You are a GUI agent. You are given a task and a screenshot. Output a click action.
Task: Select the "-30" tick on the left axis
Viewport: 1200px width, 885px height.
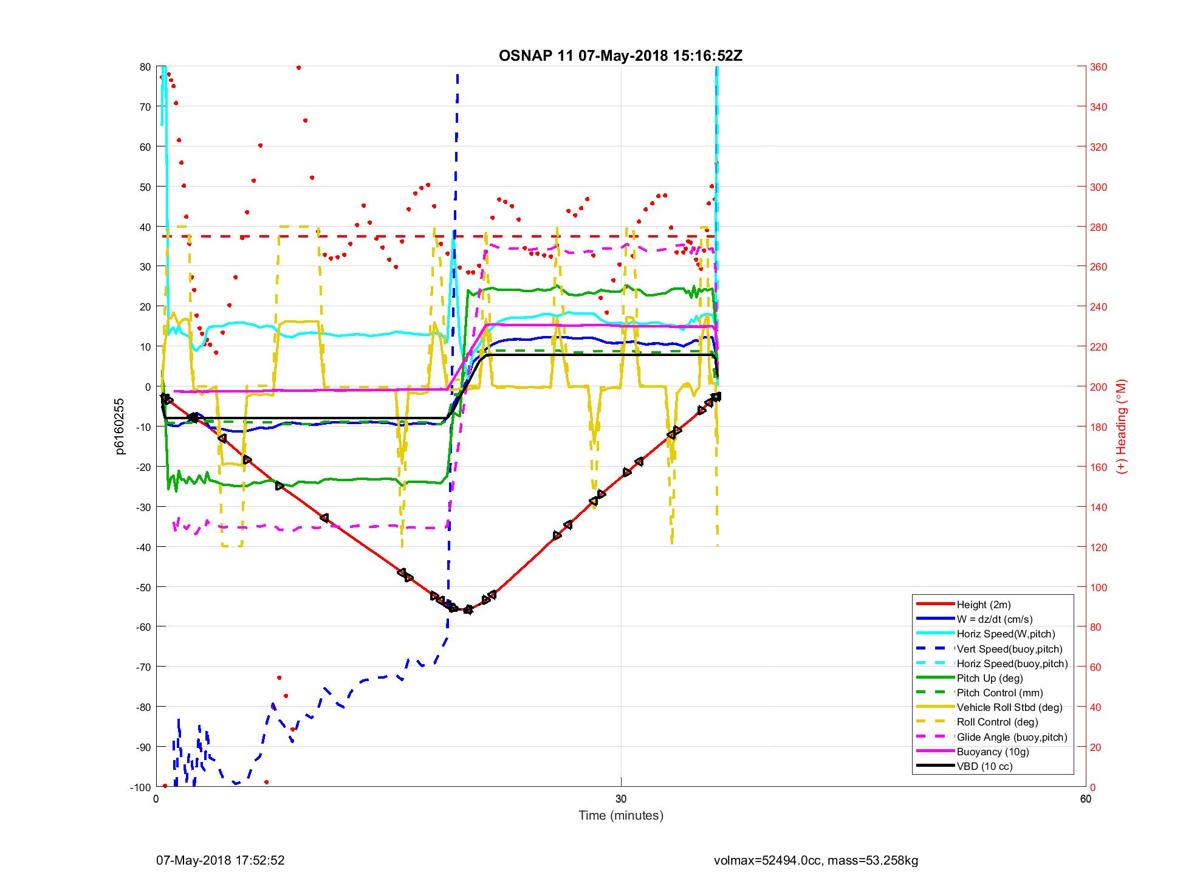click(x=142, y=507)
